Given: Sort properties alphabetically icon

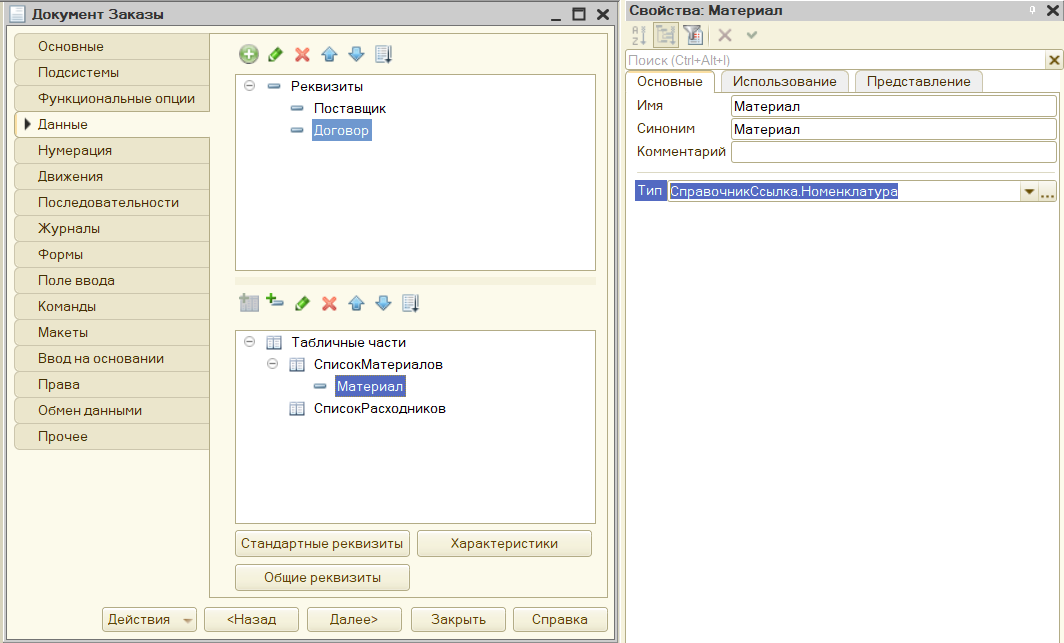Looking at the screenshot, I should pyautogui.click(x=639, y=35).
